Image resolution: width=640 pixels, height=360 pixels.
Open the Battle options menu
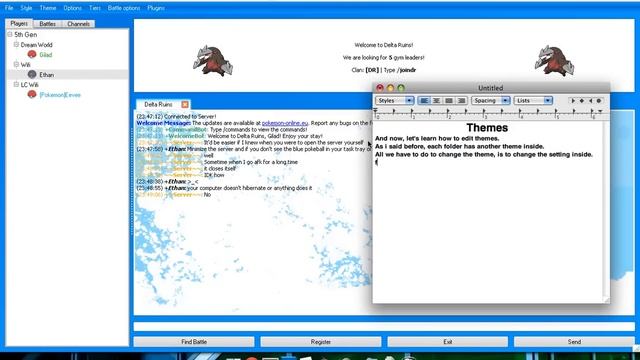(124, 8)
